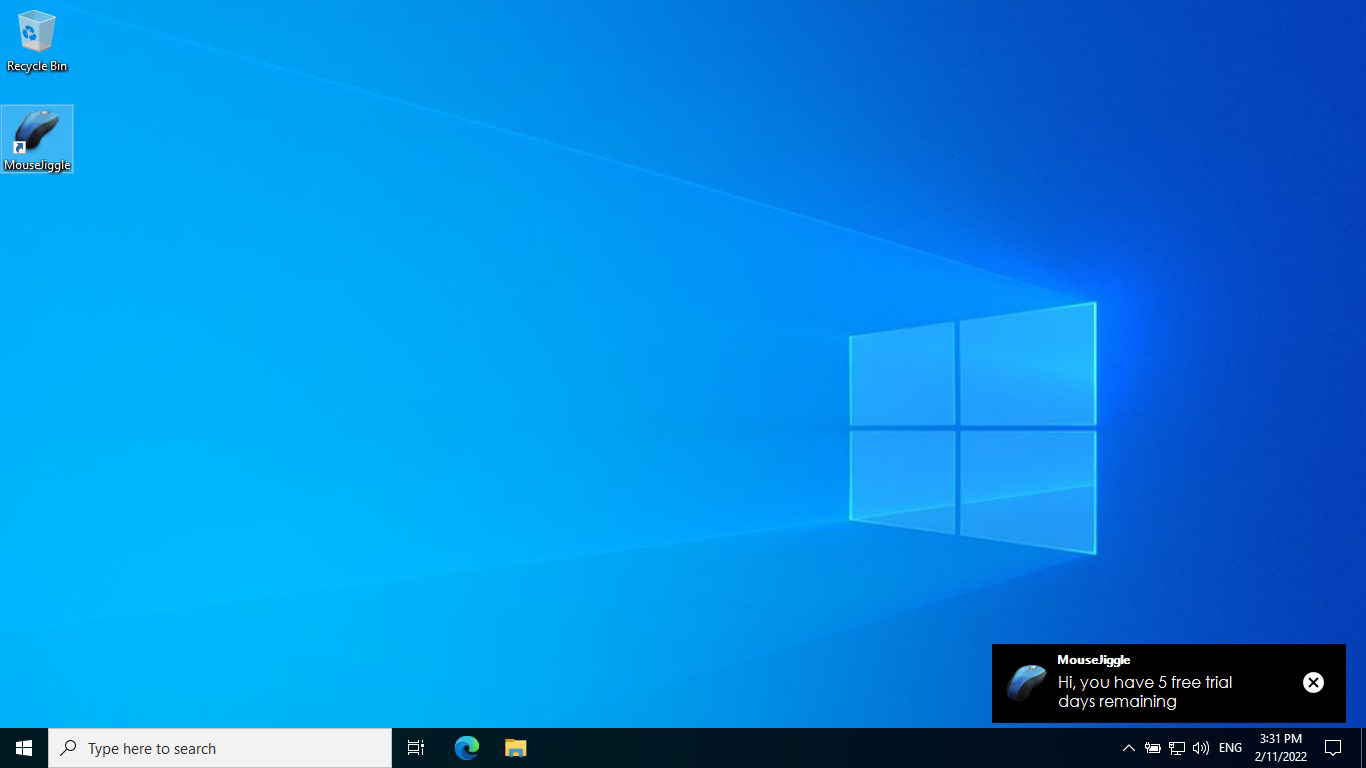
Task: Open Action Center from the taskbar corner
Action: (1333, 747)
